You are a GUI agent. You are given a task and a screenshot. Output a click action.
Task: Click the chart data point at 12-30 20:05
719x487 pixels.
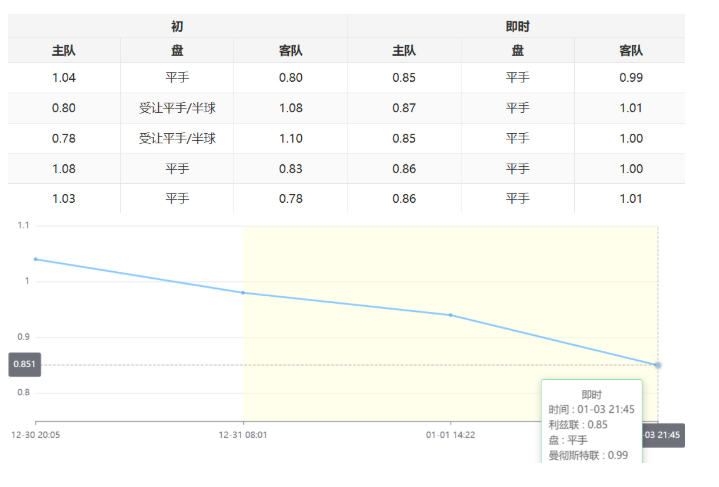(36, 259)
